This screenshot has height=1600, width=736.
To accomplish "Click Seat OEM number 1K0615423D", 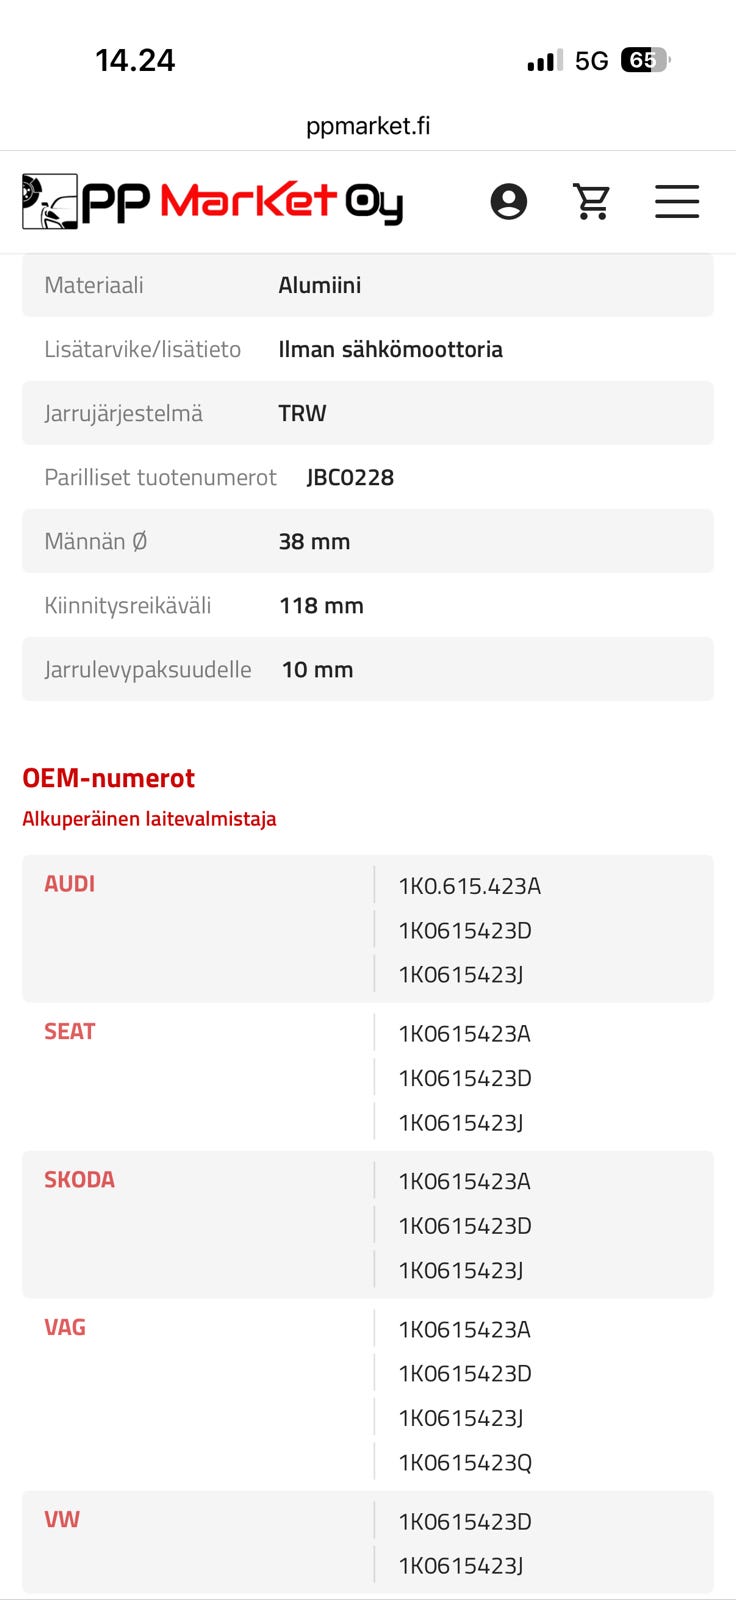I will coord(465,1078).
